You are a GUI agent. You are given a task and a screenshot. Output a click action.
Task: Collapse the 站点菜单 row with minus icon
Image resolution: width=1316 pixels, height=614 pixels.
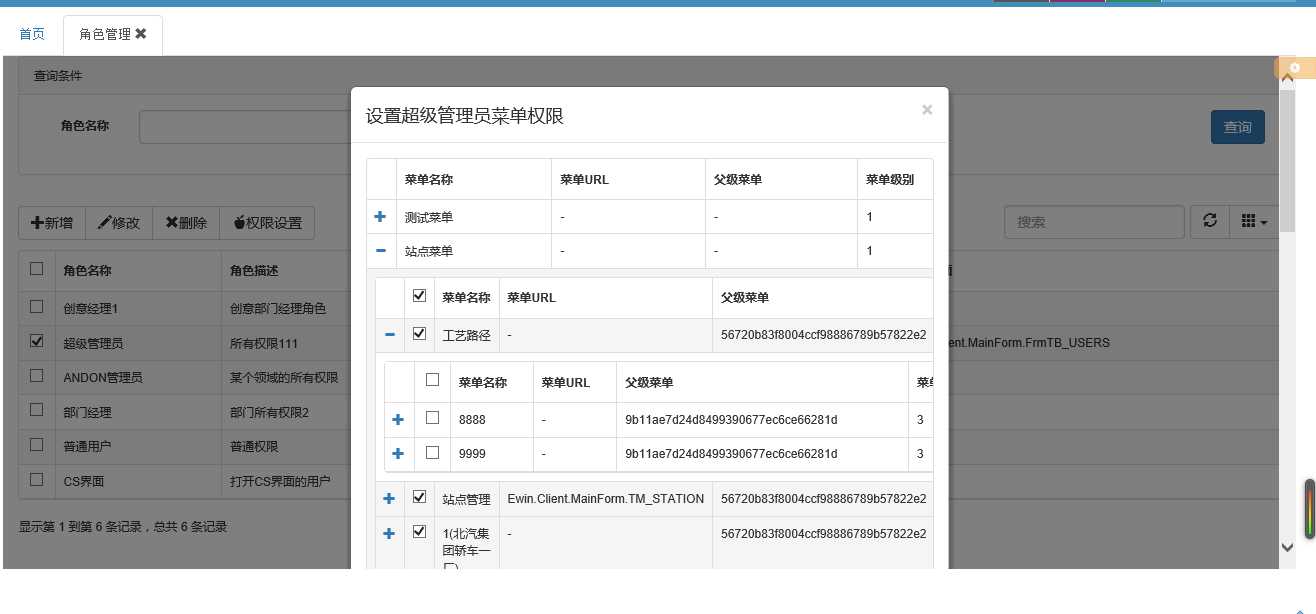(380, 251)
